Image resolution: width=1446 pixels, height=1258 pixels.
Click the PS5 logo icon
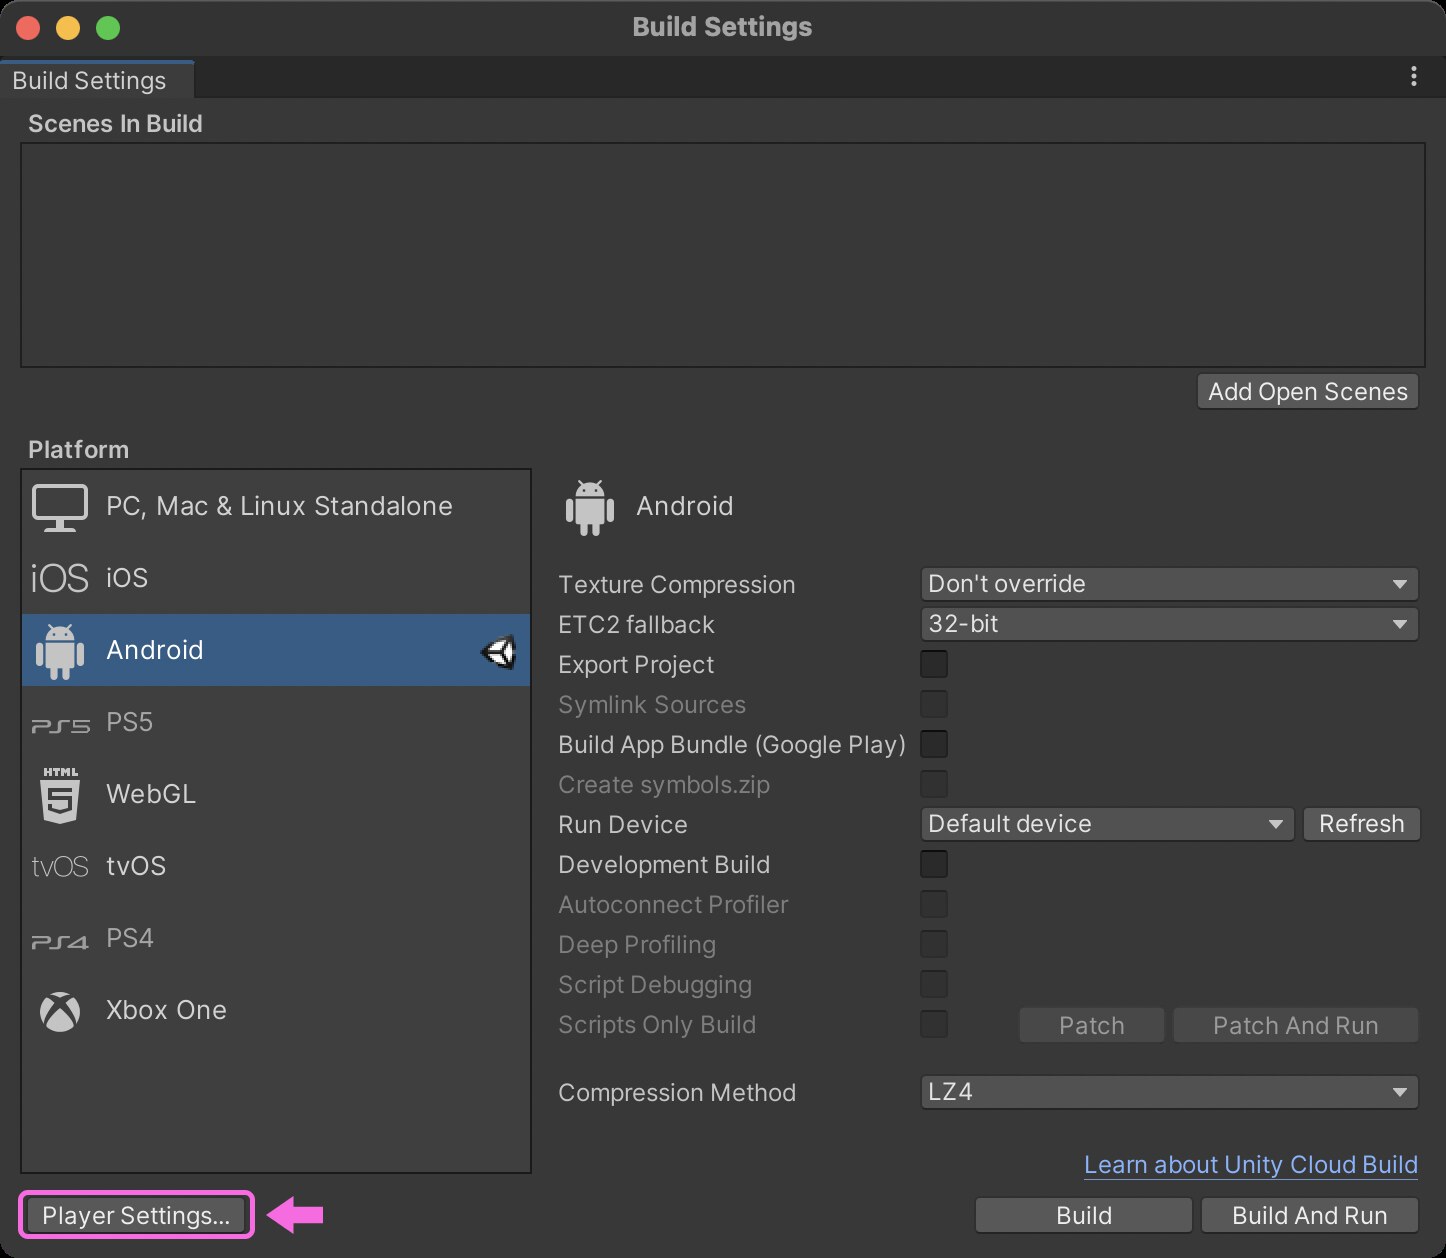point(60,725)
